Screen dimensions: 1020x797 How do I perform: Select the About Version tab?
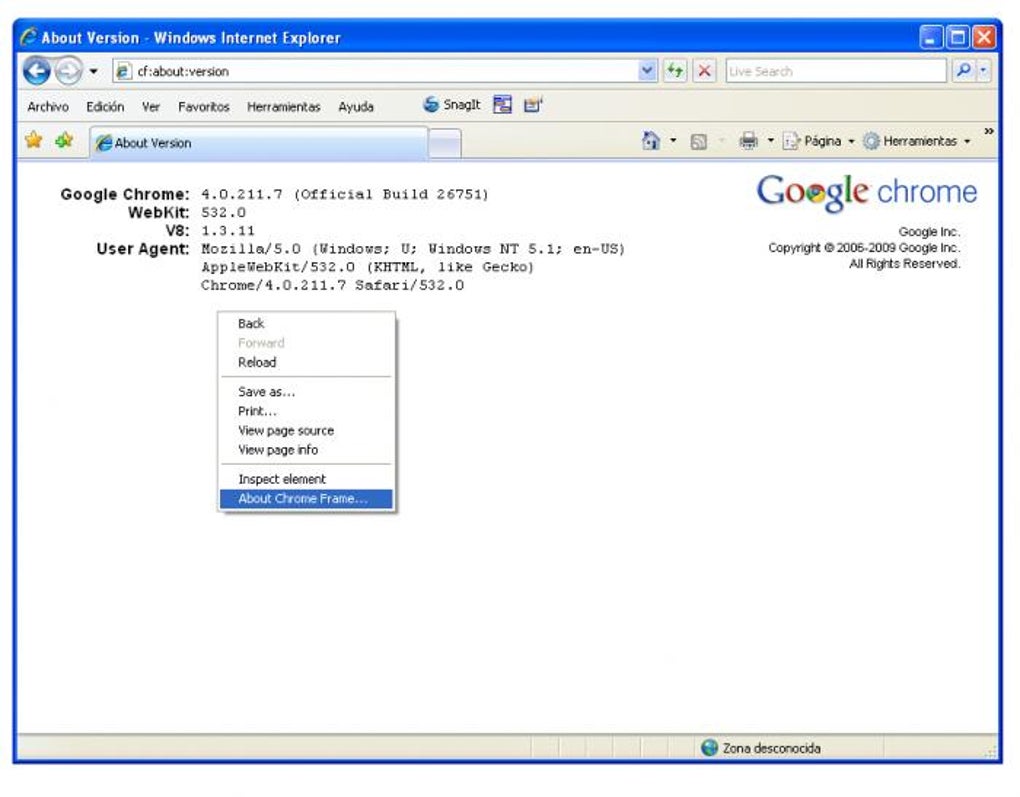[x=258, y=143]
